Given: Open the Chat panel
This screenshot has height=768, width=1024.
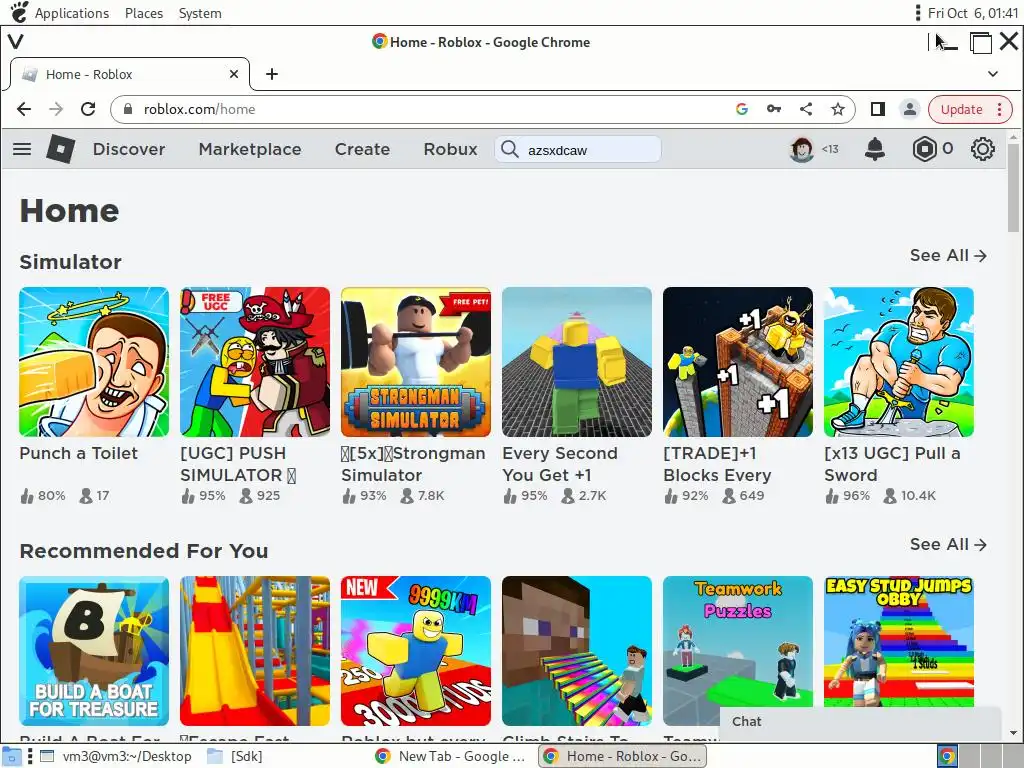Looking at the screenshot, I should point(860,722).
